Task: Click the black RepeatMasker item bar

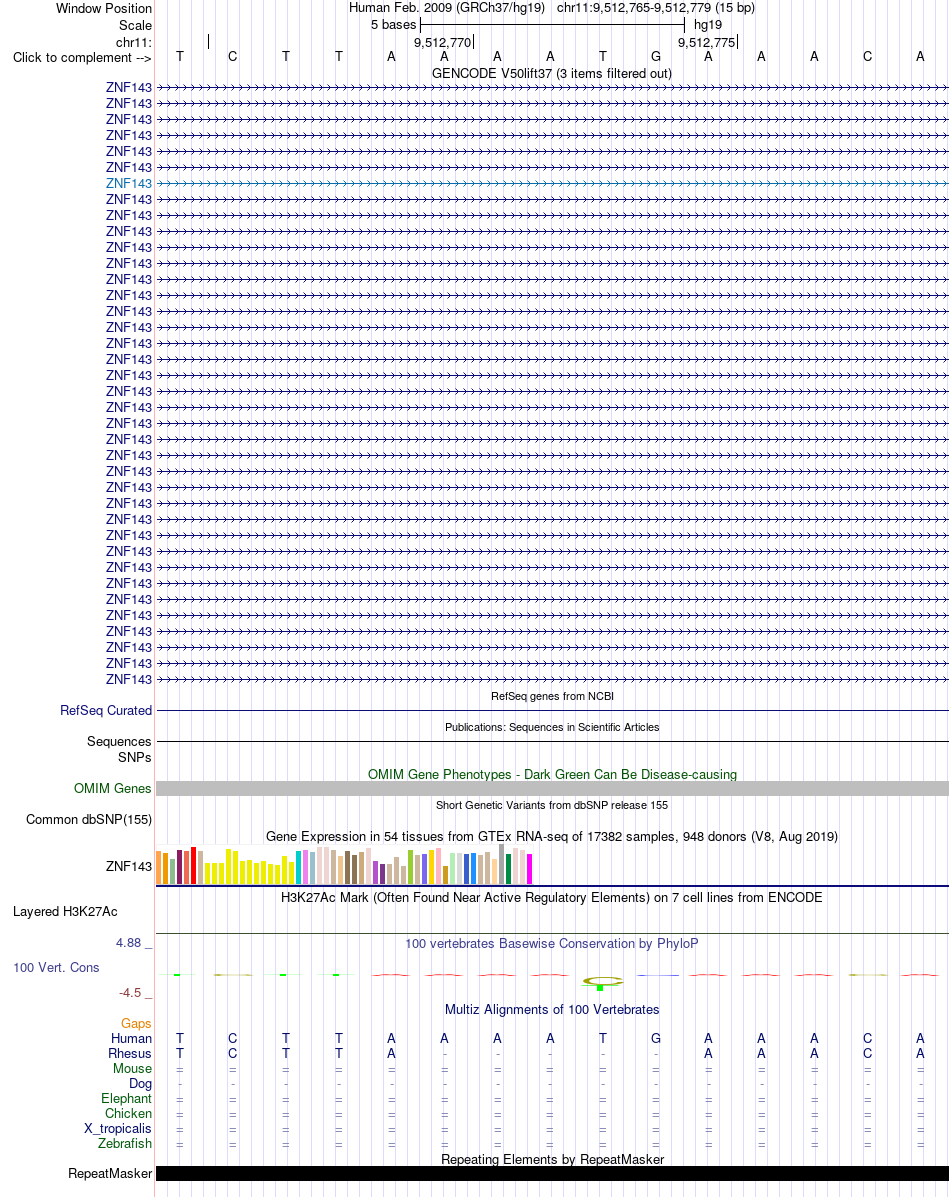Action: pos(552,1173)
